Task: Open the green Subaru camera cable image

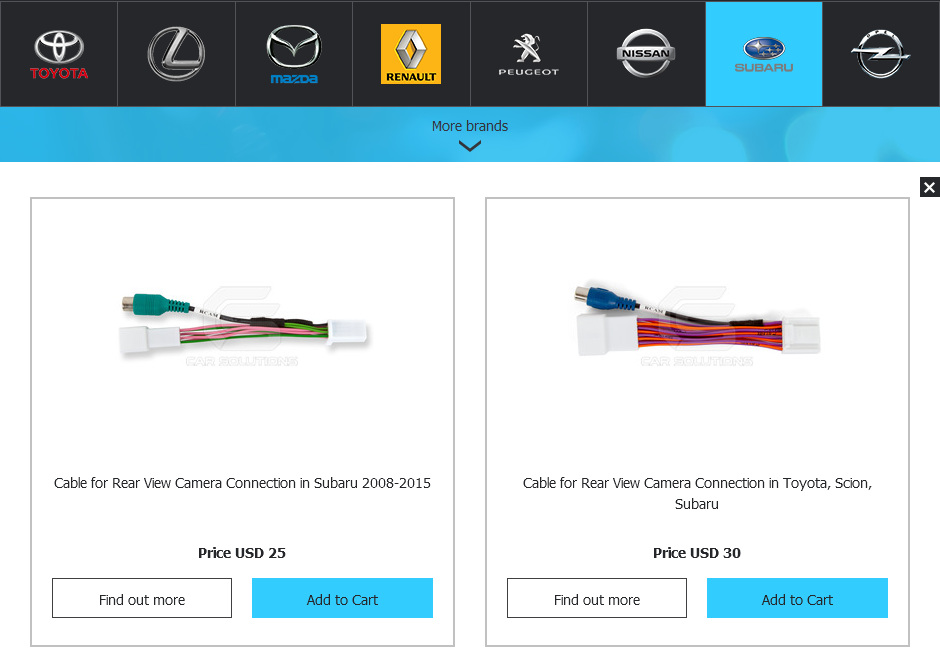Action: point(243,327)
